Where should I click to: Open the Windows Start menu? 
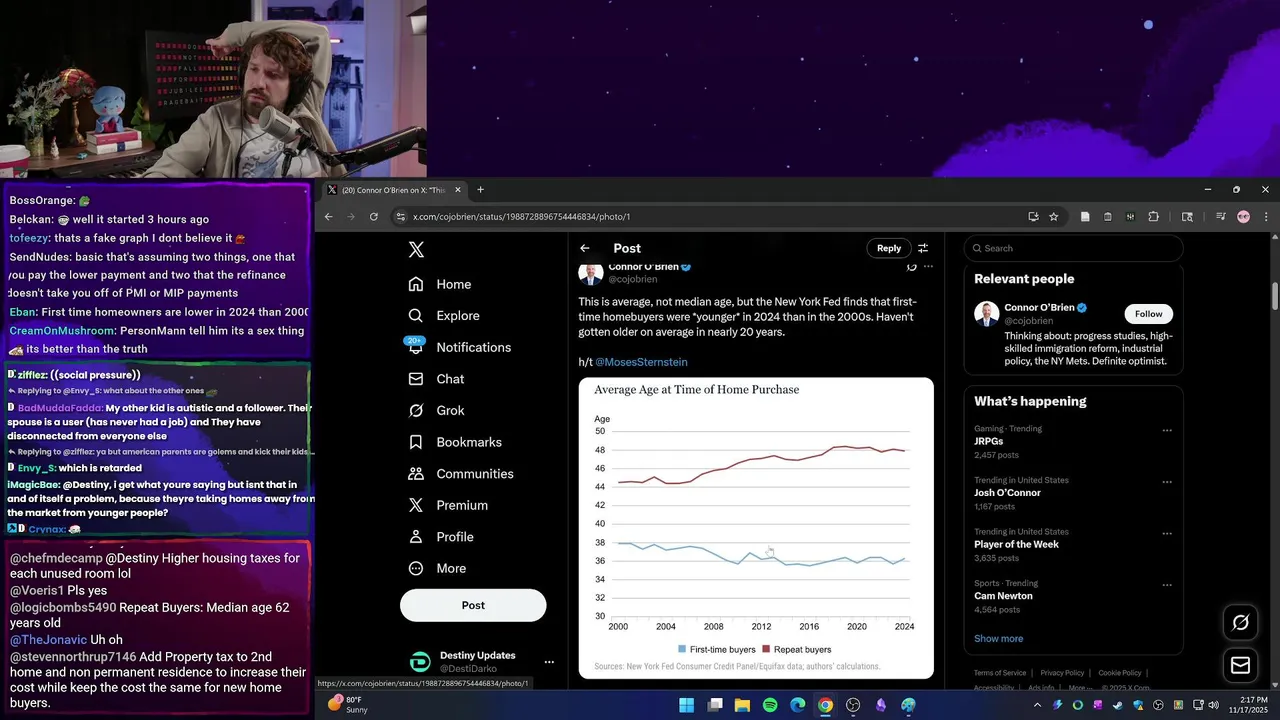[687, 705]
